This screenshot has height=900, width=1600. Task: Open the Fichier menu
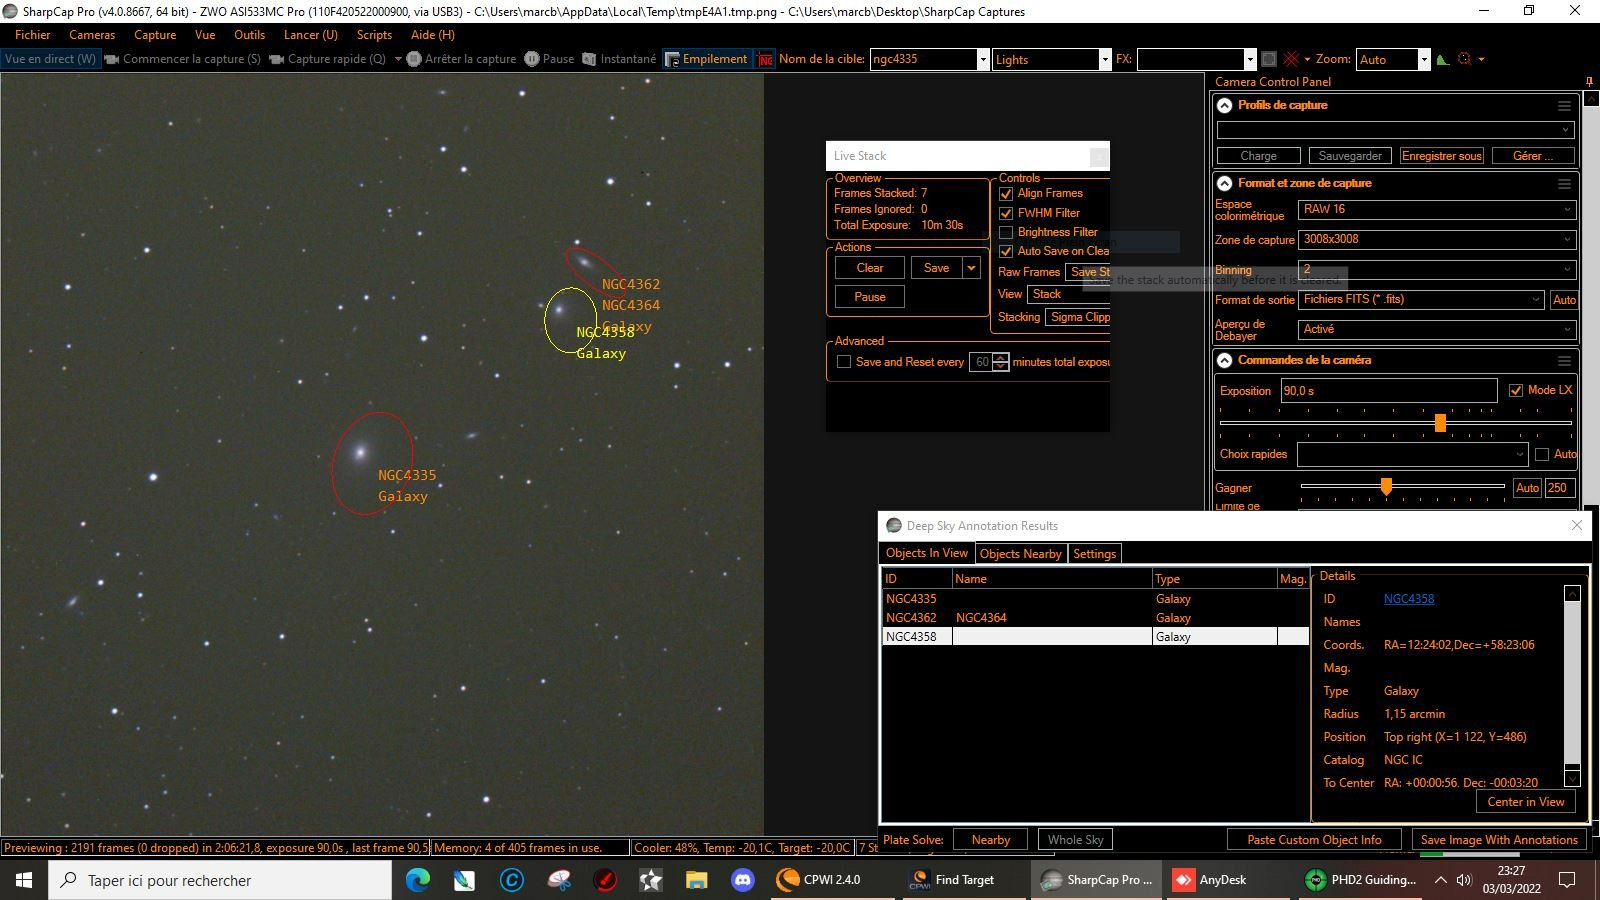click(x=33, y=35)
